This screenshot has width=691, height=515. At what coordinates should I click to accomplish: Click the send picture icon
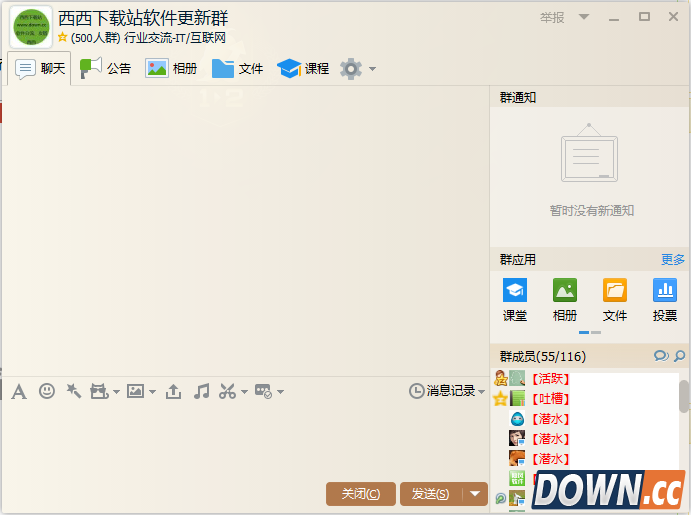point(135,391)
